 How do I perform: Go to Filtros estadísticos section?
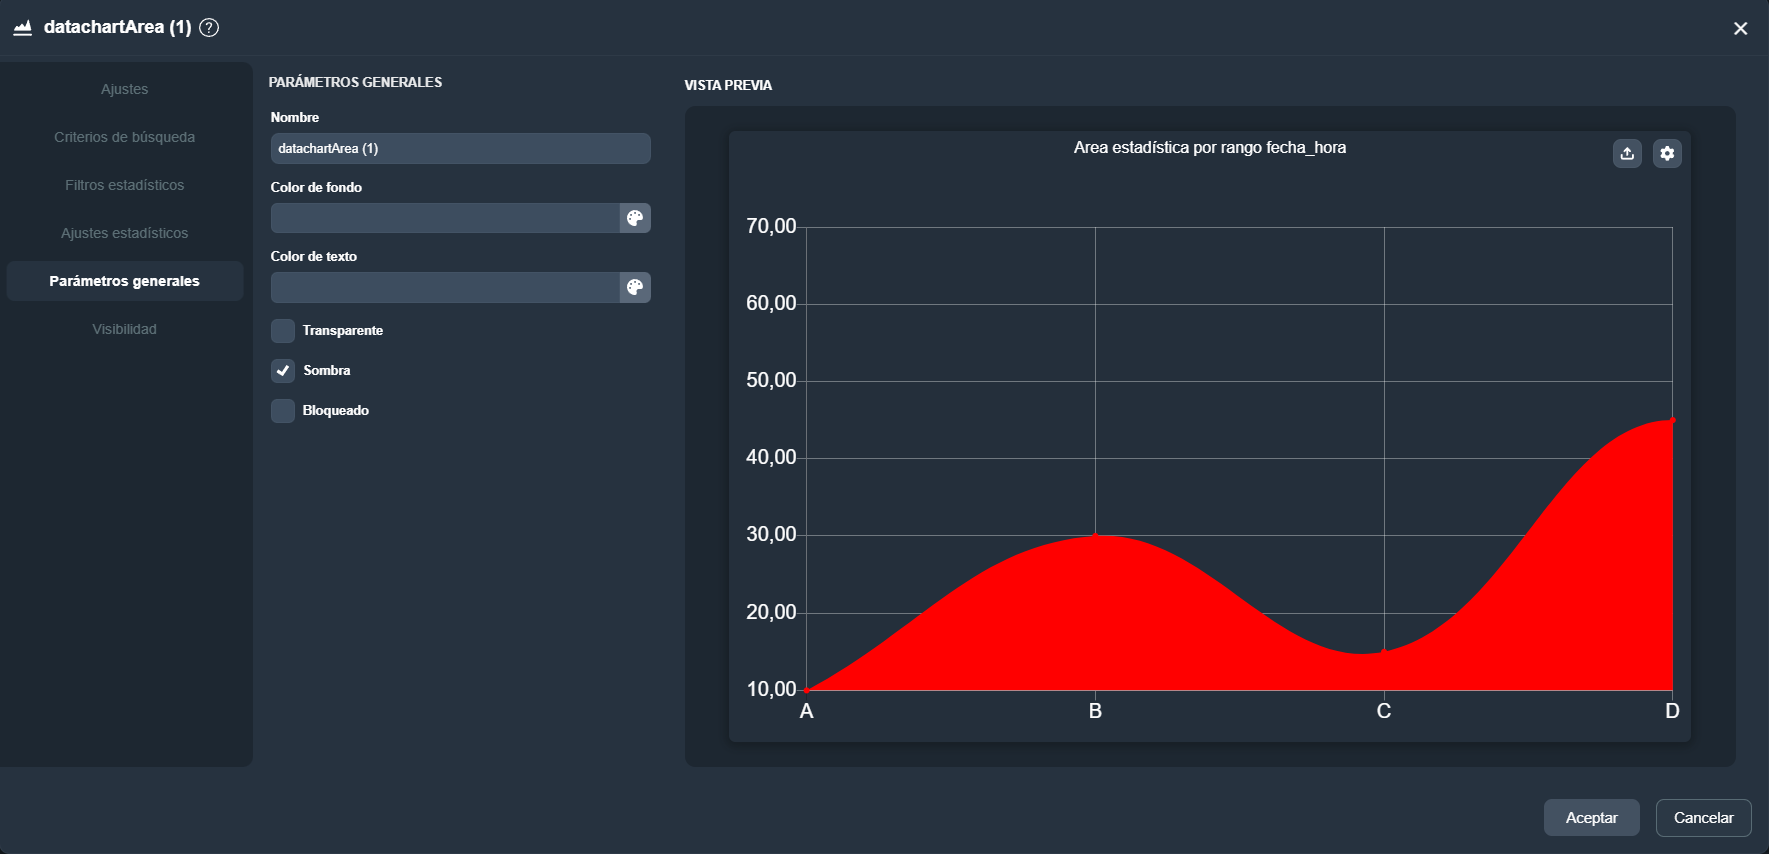pos(124,185)
